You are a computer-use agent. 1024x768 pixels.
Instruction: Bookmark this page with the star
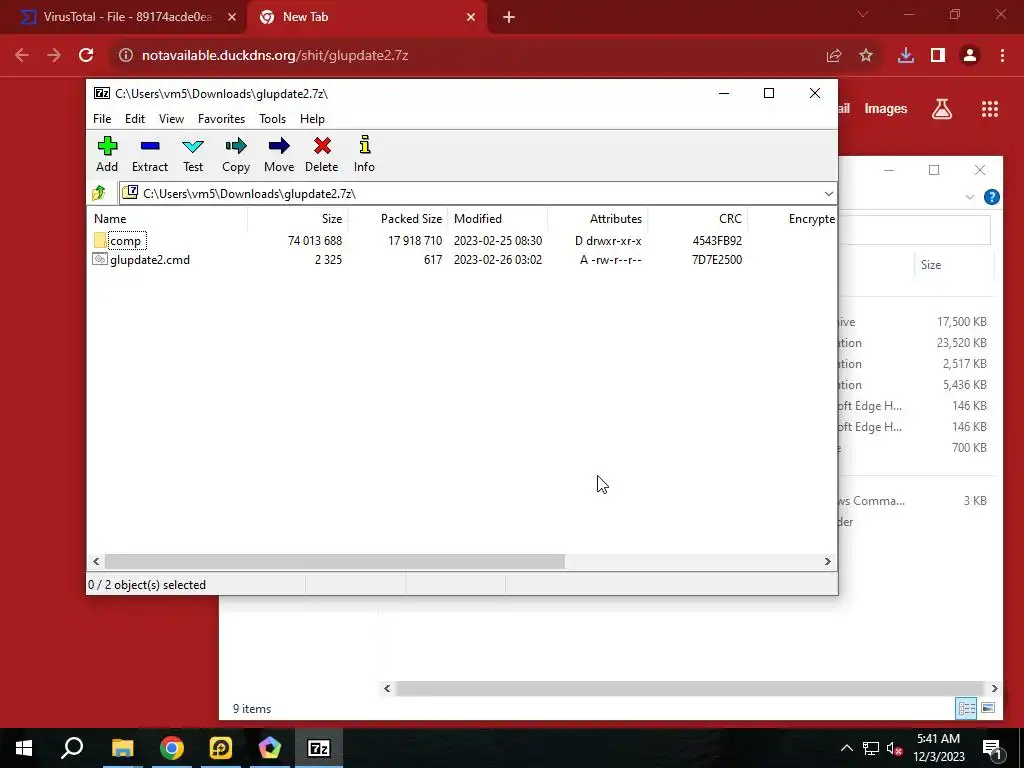tap(866, 56)
